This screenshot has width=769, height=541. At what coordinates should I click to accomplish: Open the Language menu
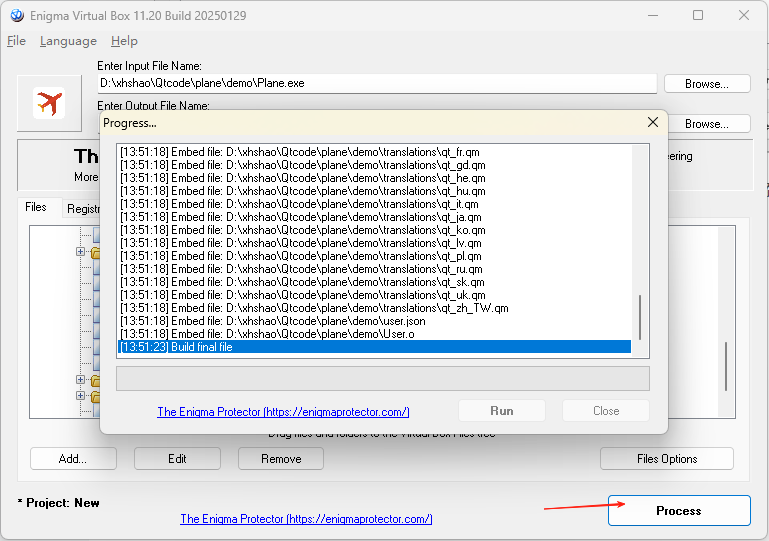pos(68,41)
